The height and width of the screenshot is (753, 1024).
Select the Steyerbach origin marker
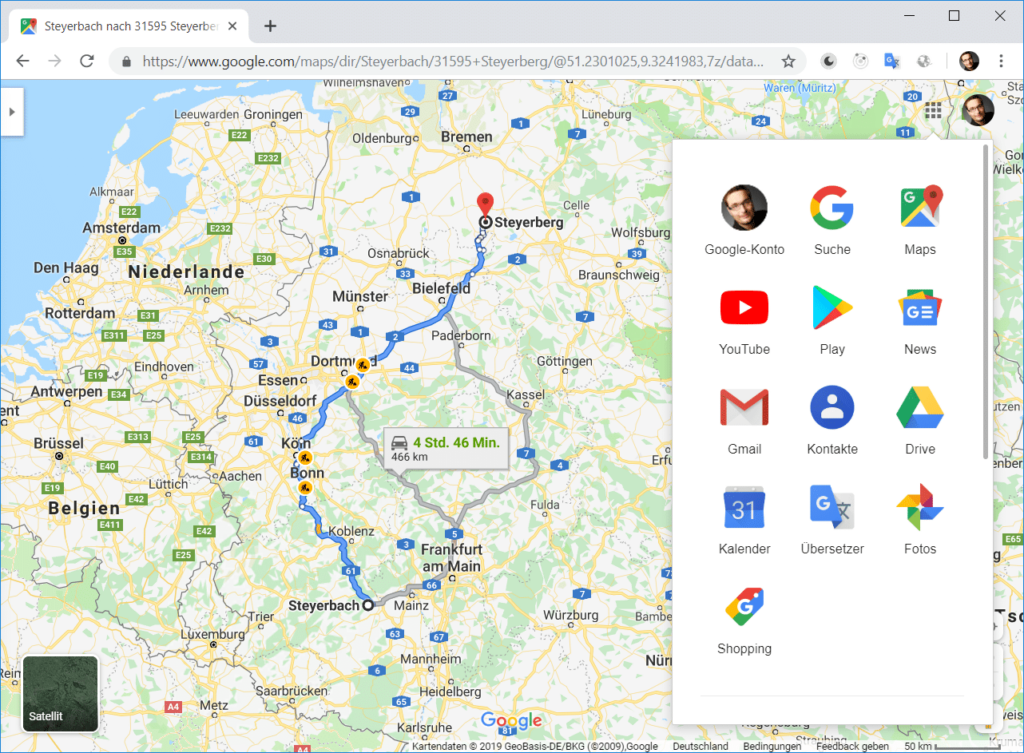pyautogui.click(x=368, y=605)
